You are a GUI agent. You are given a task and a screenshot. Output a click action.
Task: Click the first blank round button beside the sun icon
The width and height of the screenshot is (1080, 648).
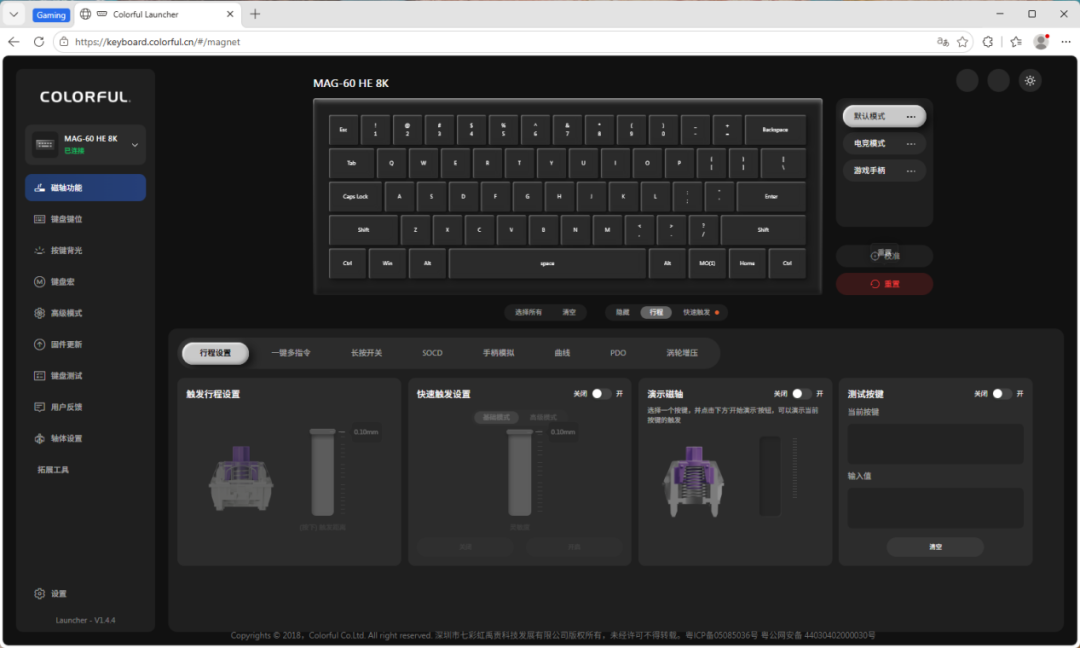967,81
